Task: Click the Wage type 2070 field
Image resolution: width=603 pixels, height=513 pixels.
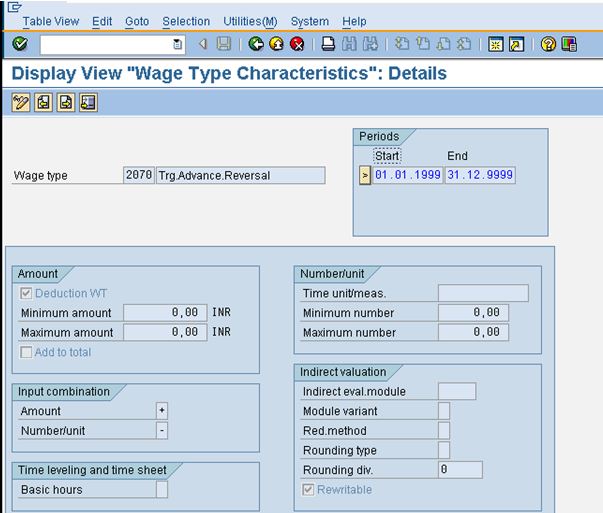Action: click(x=139, y=175)
